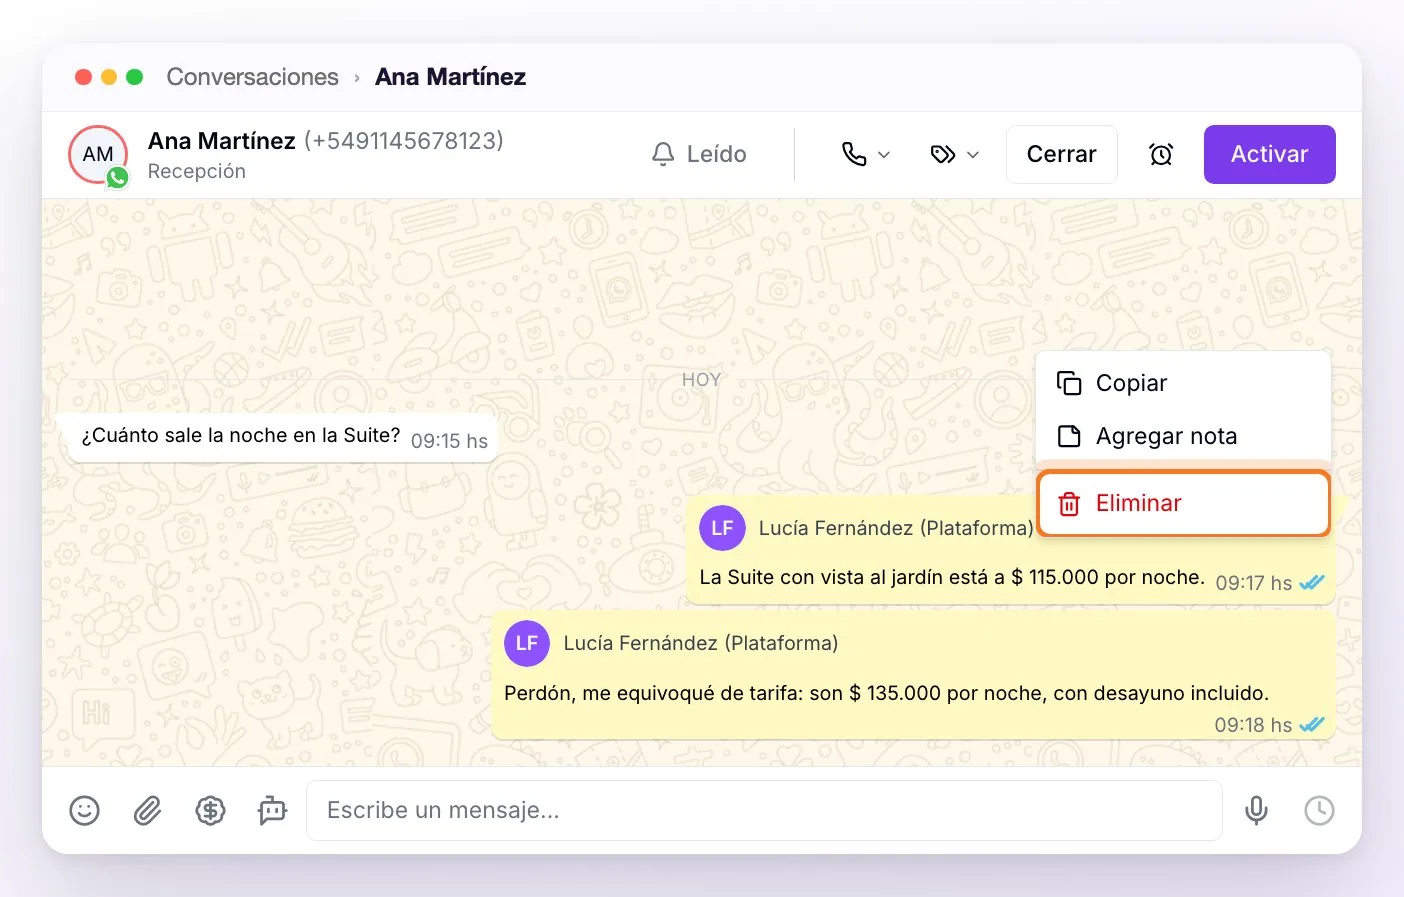
Task: Go back to Conversaciones breadcrumb
Action: (x=253, y=77)
